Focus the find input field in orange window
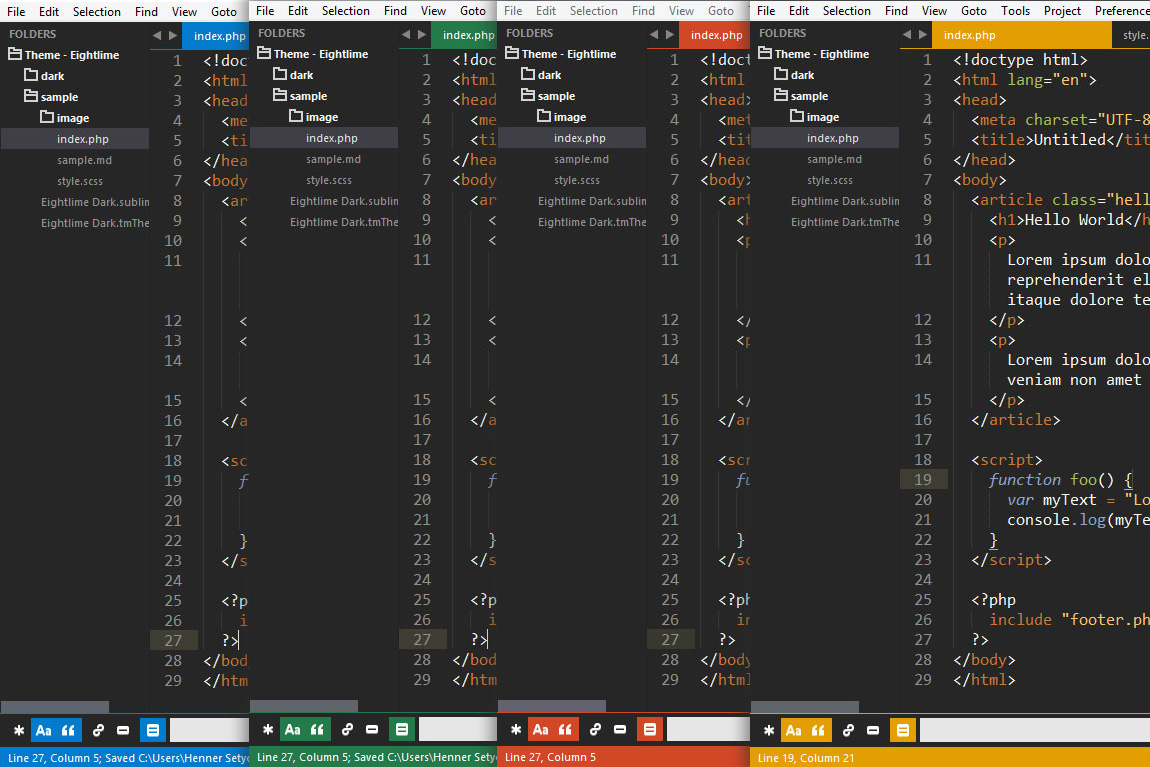Image resolution: width=1150 pixels, height=767 pixels. [x=1034, y=730]
